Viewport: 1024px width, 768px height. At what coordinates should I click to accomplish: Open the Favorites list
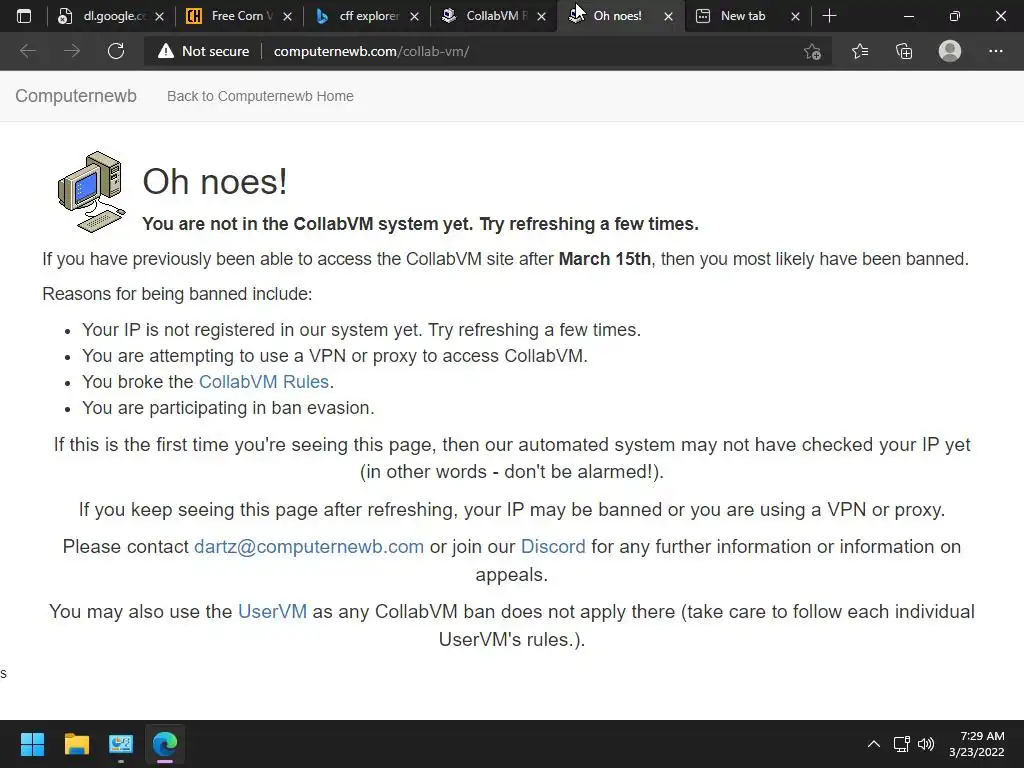[x=859, y=51]
